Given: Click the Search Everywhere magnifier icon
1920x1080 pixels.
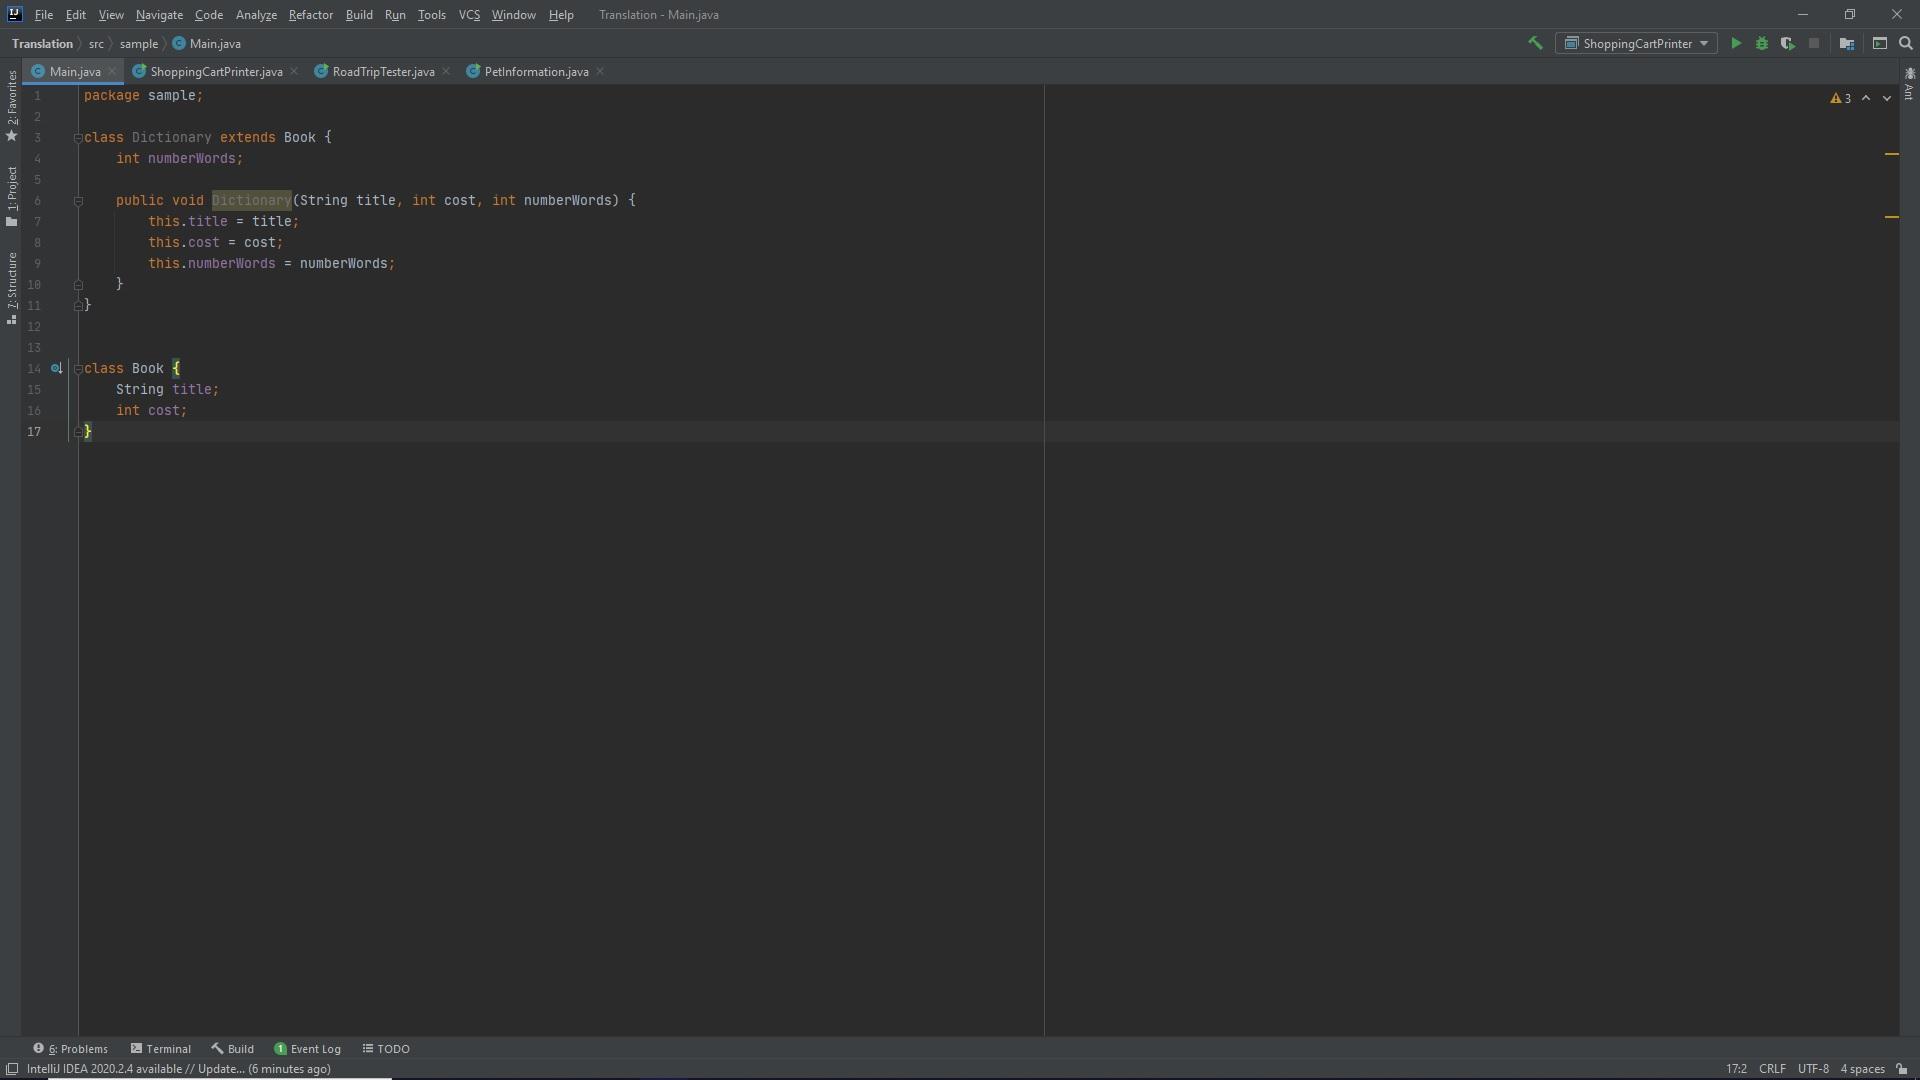Looking at the screenshot, I should [x=1906, y=43].
